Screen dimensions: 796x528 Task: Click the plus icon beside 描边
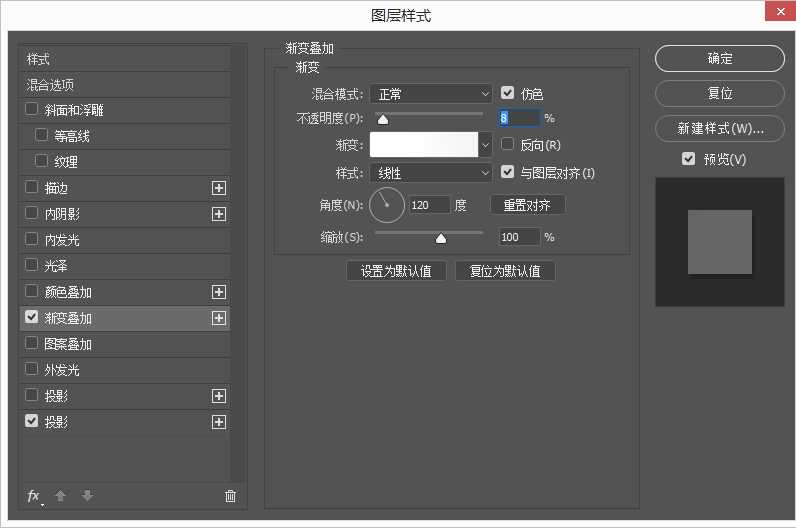point(219,188)
